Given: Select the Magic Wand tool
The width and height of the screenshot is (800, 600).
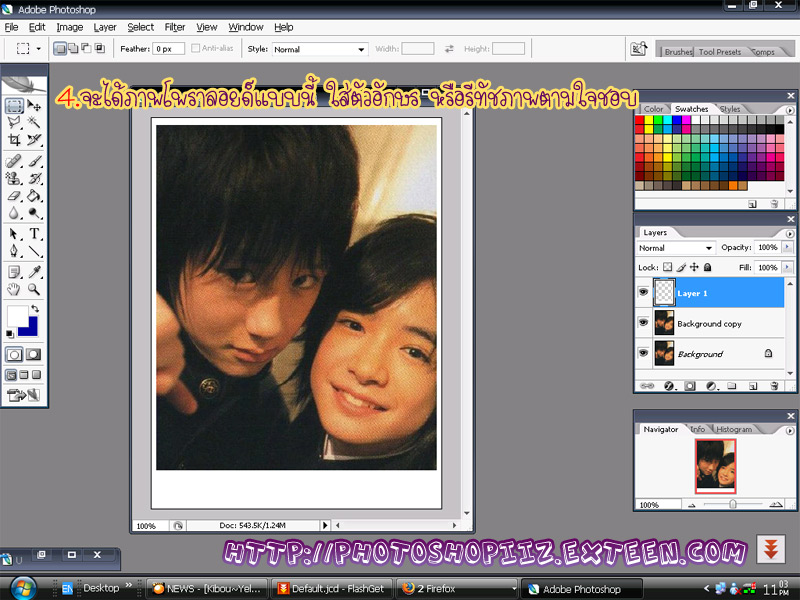Looking at the screenshot, I should click(x=34, y=122).
